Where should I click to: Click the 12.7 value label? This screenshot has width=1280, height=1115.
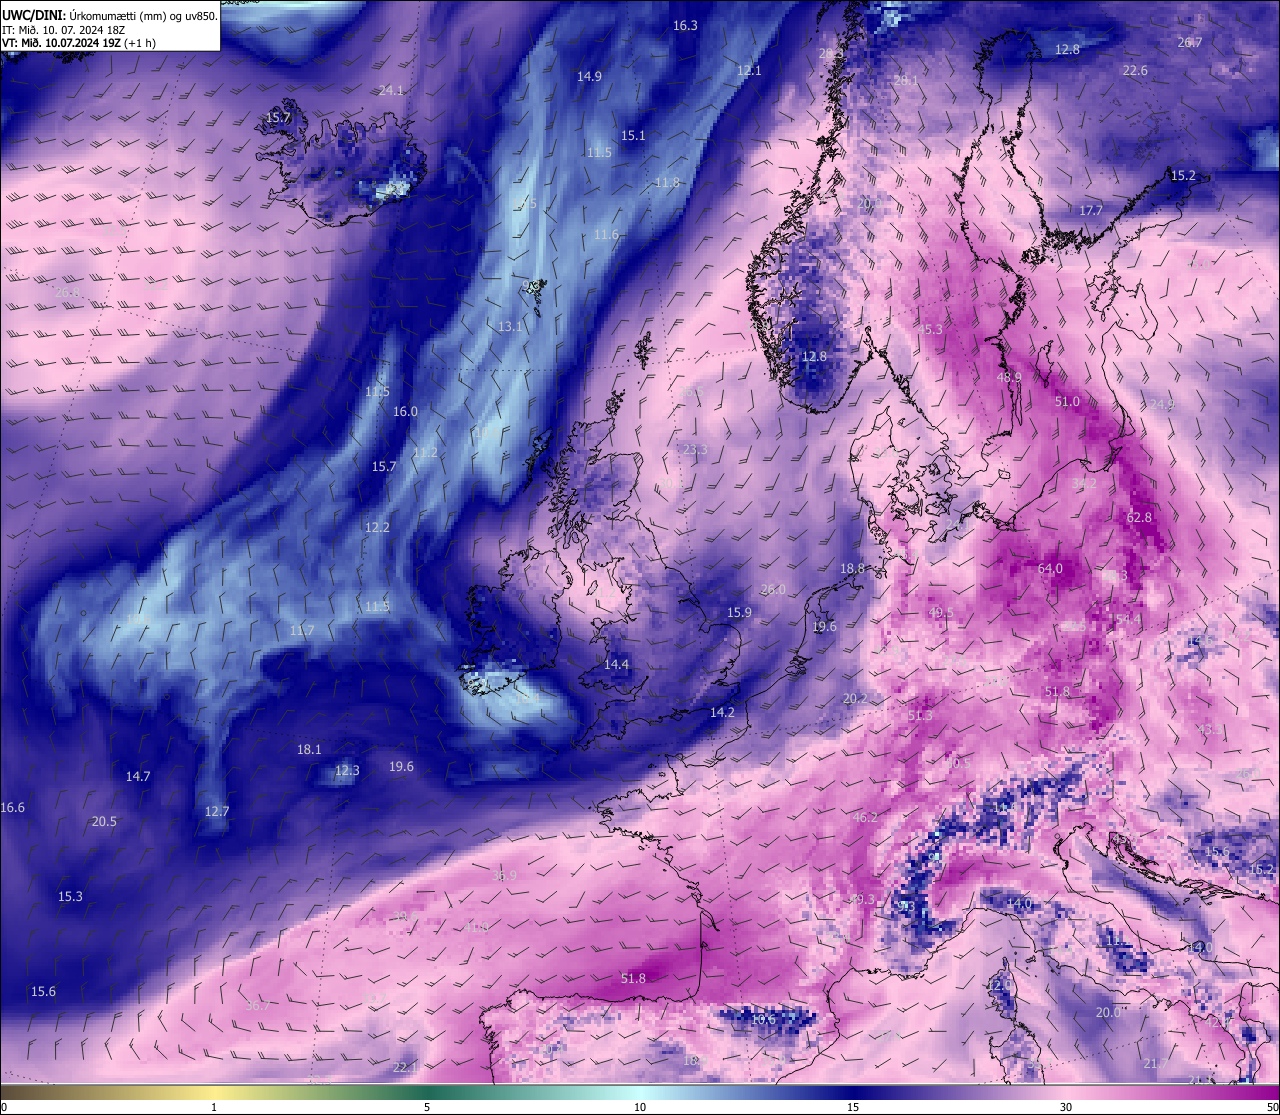click(217, 812)
